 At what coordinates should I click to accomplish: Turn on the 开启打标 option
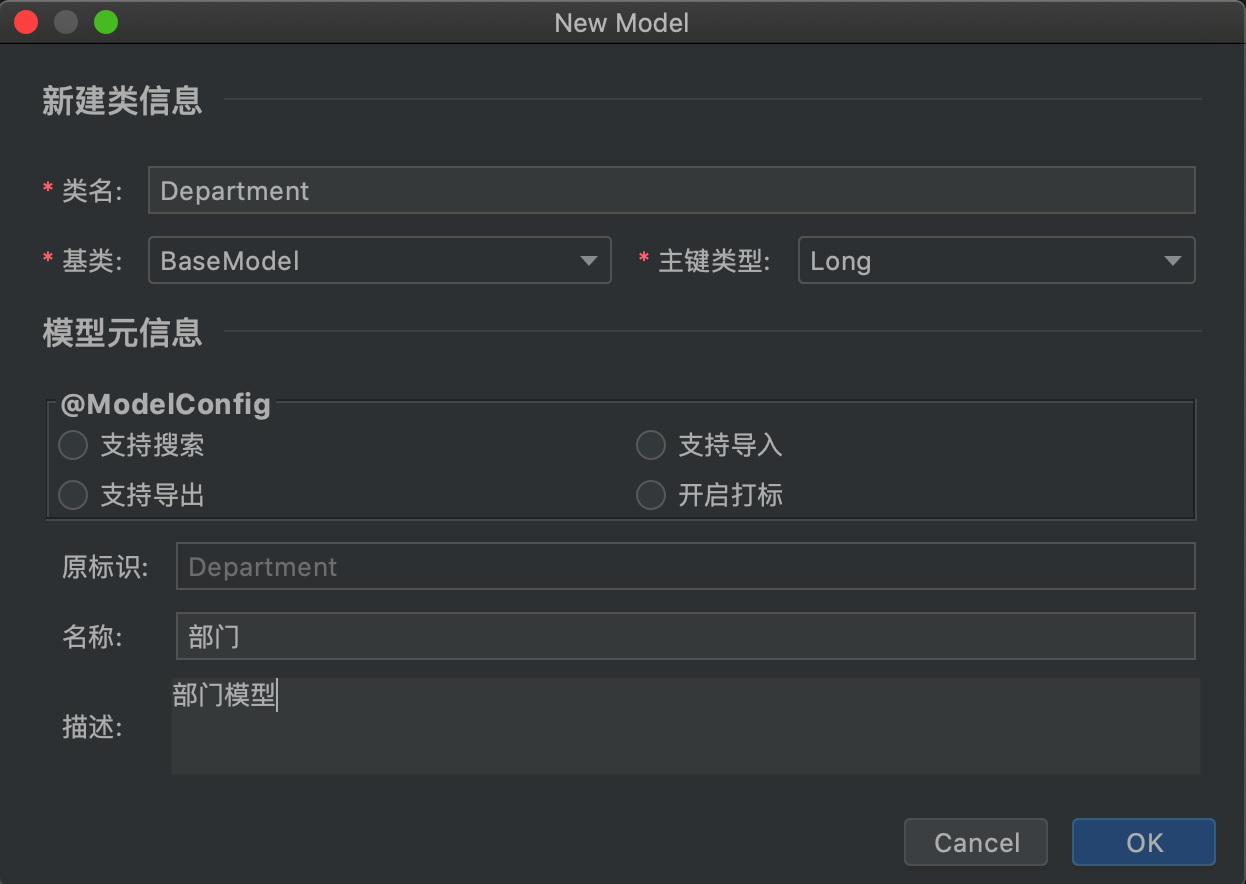pos(651,495)
